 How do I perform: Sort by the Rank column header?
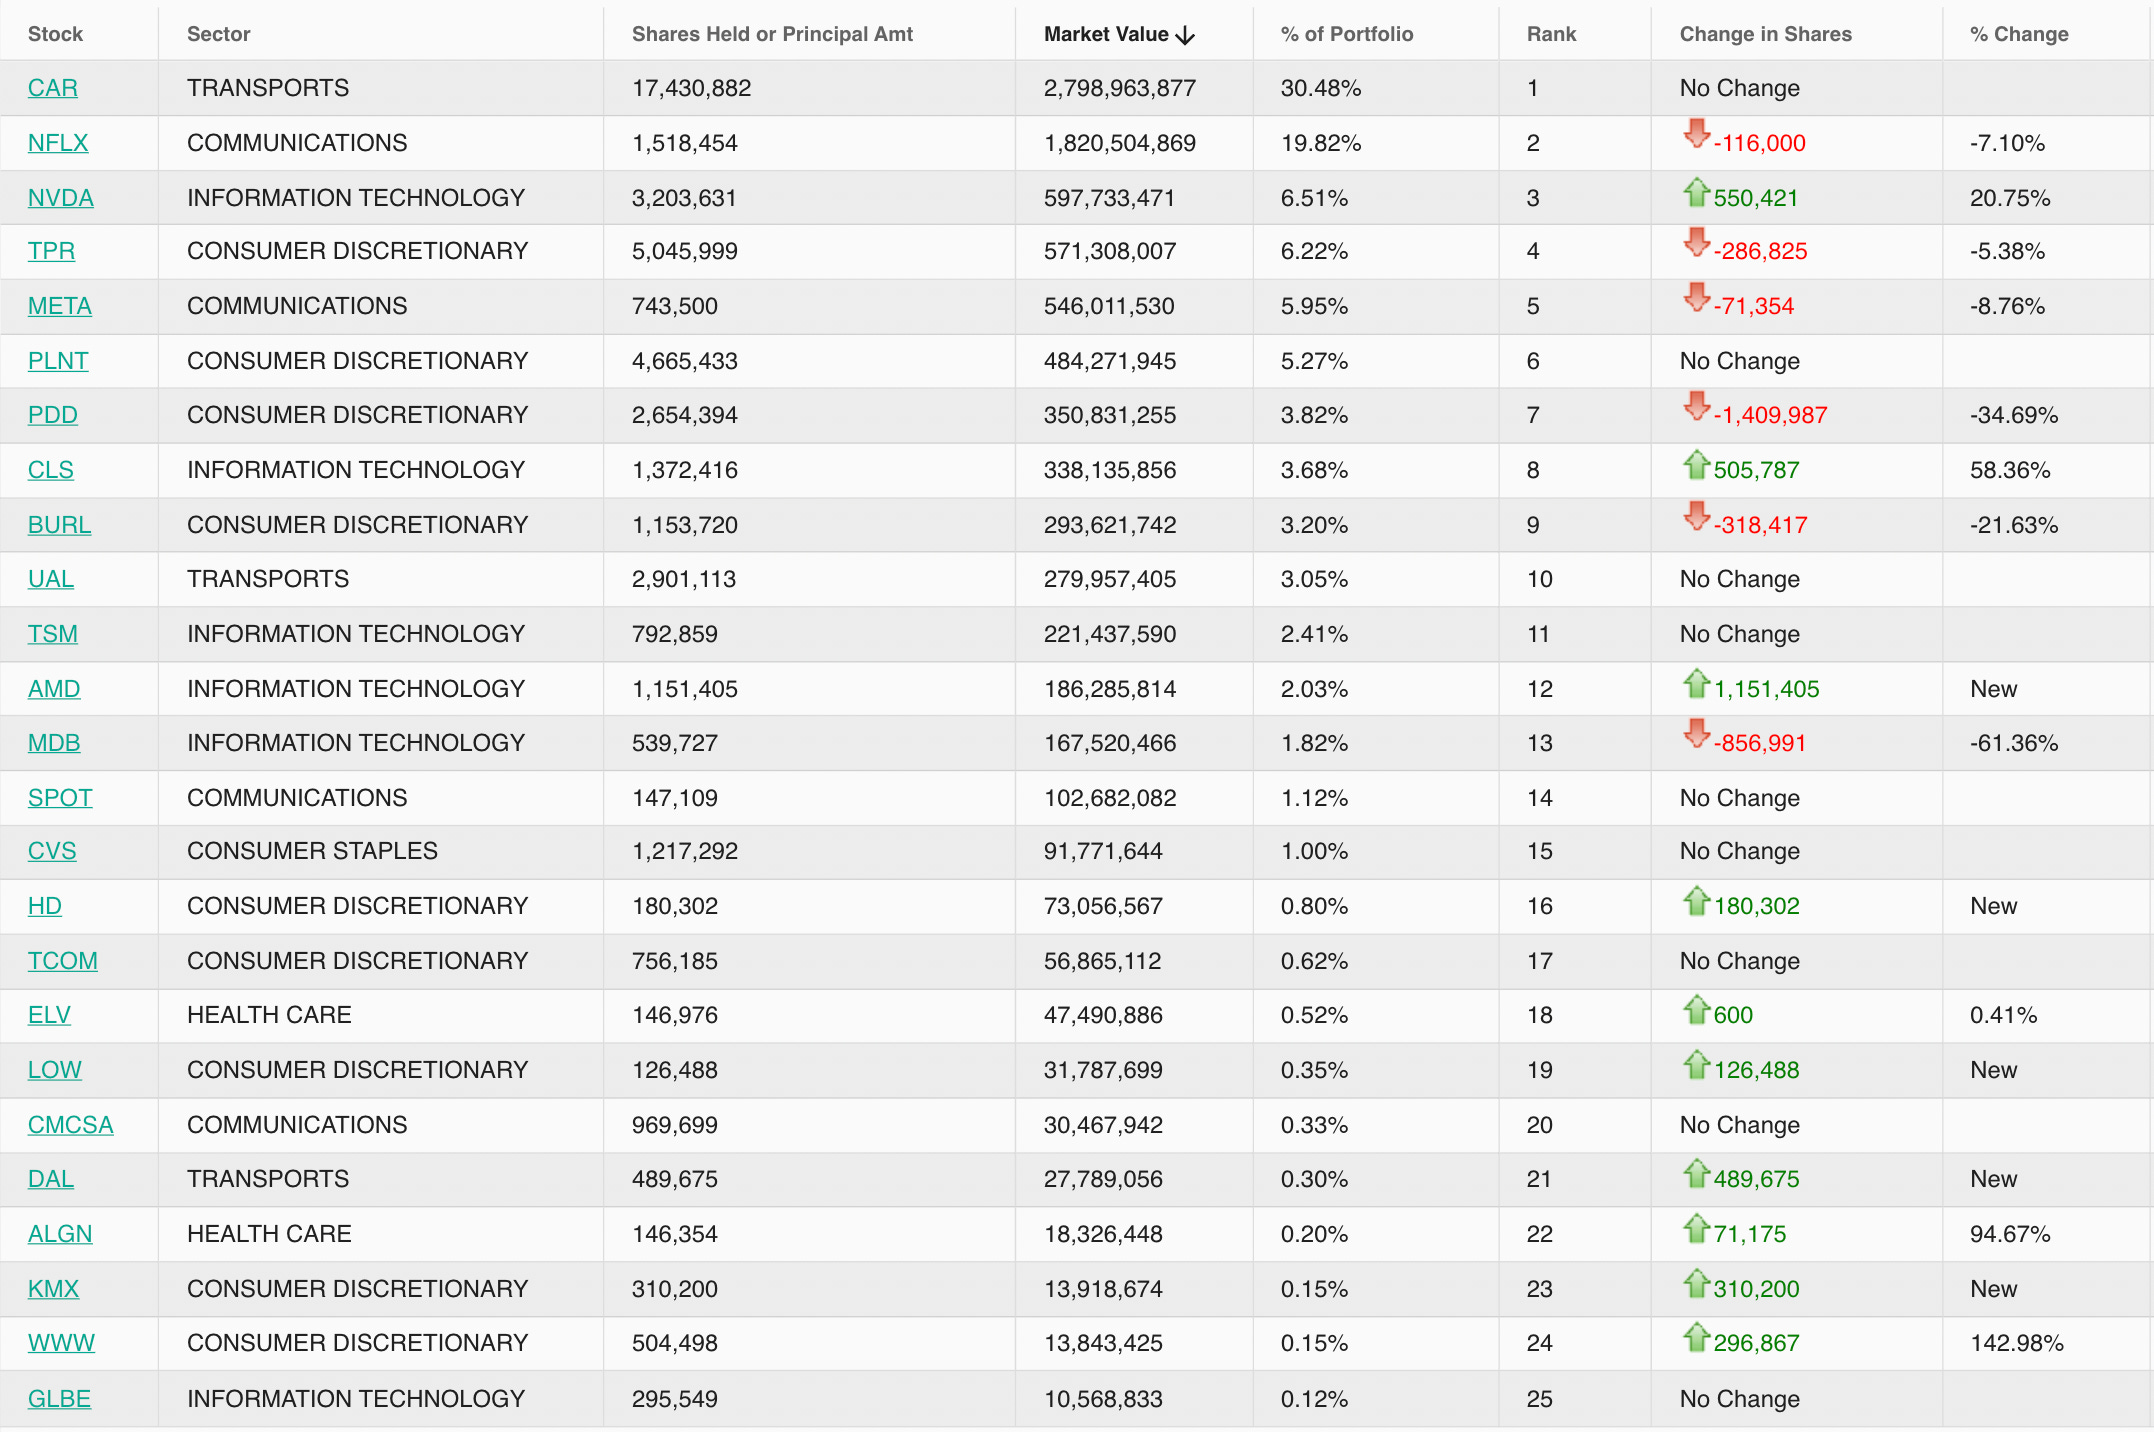tap(1551, 34)
